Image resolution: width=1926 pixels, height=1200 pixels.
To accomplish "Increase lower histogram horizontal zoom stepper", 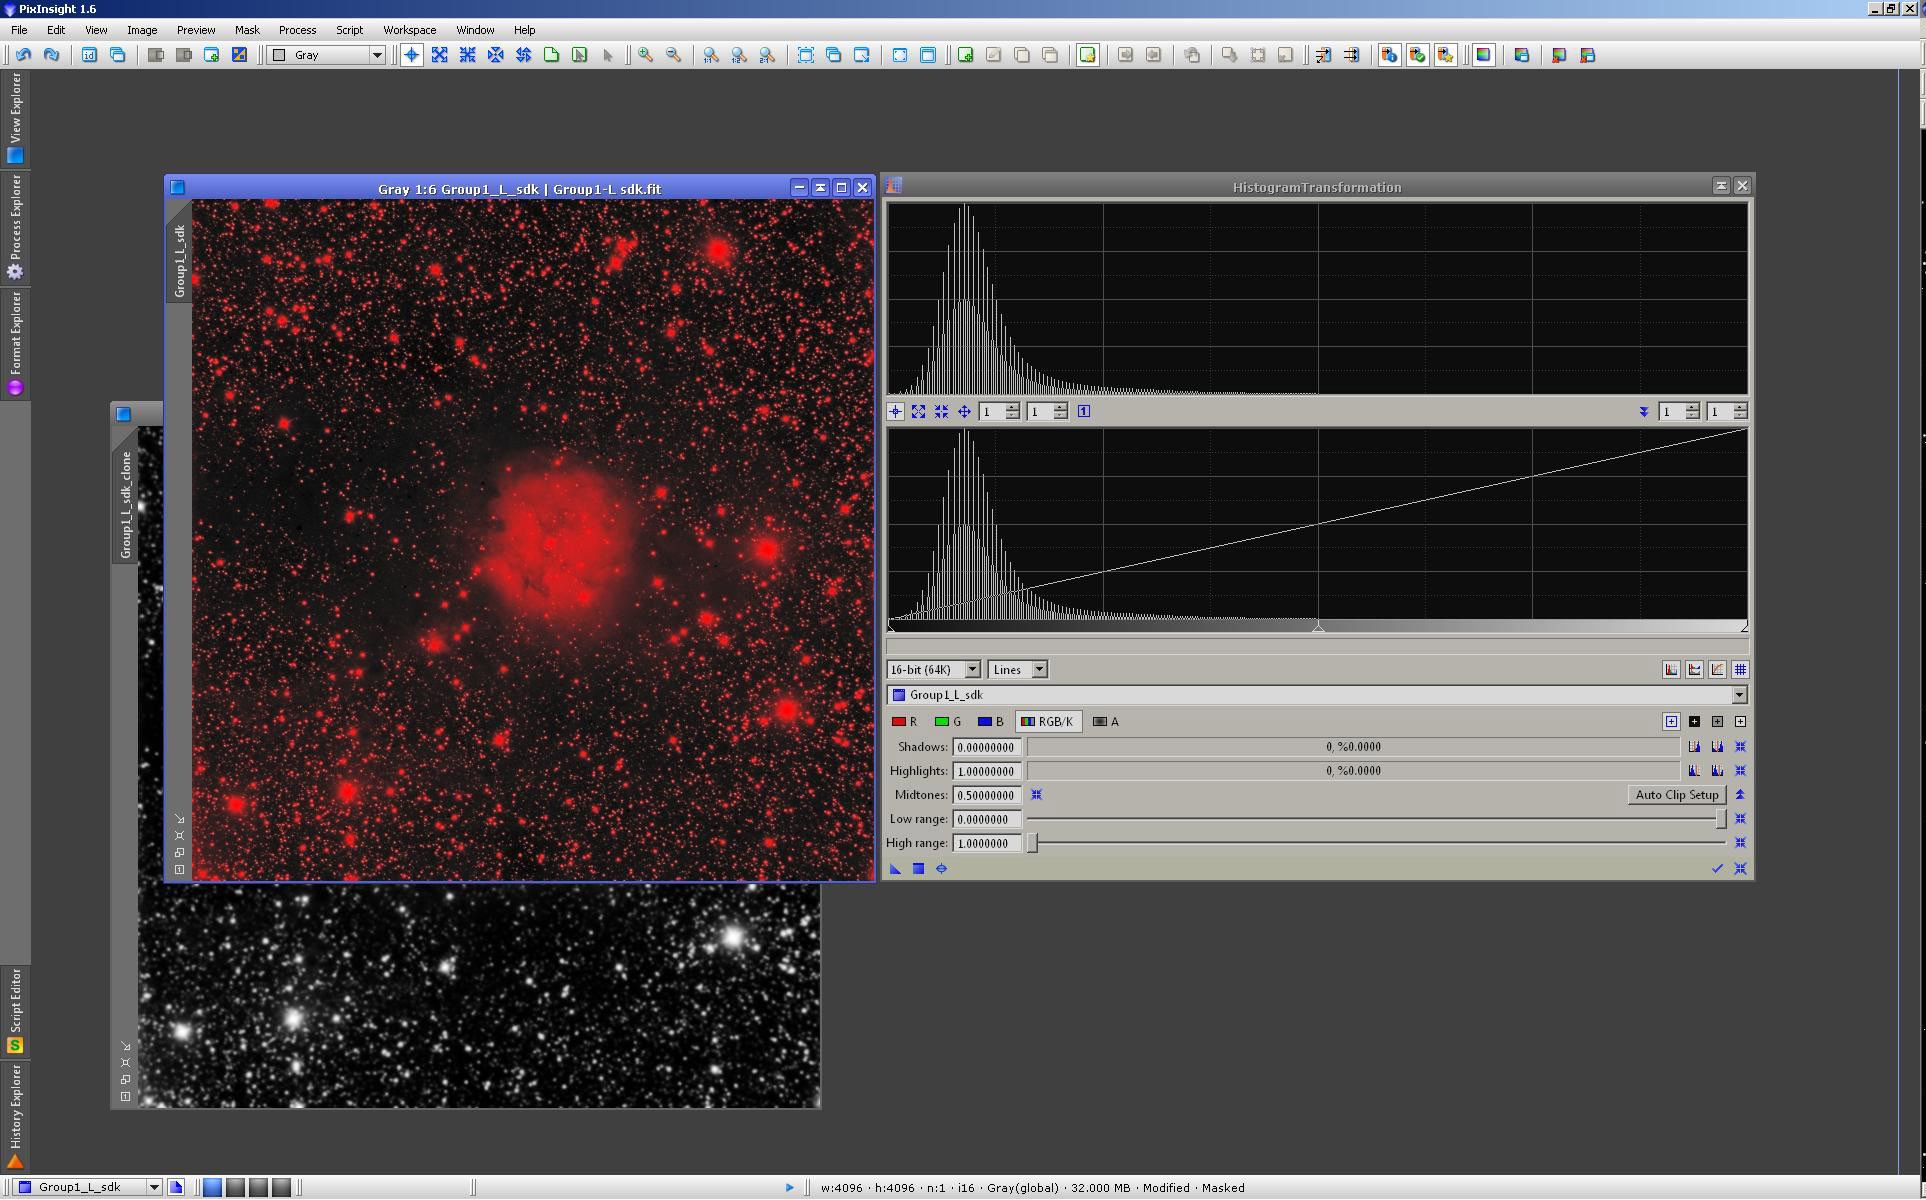I will (x=1013, y=407).
